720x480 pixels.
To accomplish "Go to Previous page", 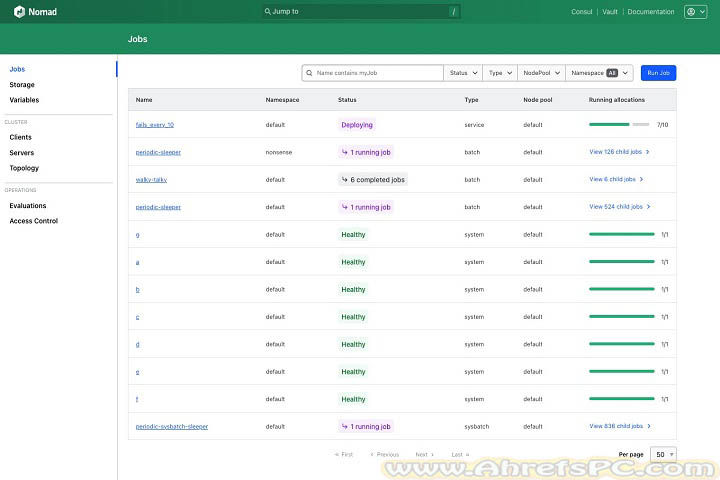I will tap(385, 454).
